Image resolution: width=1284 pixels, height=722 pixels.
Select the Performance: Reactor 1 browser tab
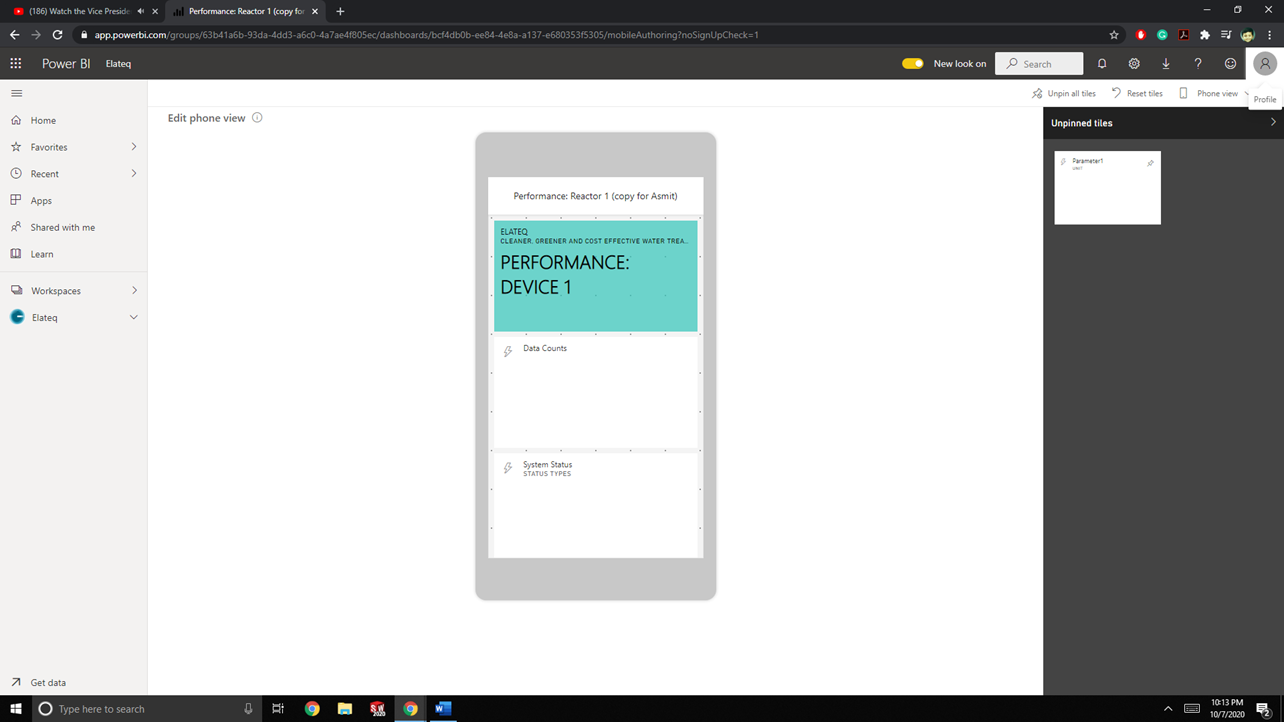[x=246, y=11]
